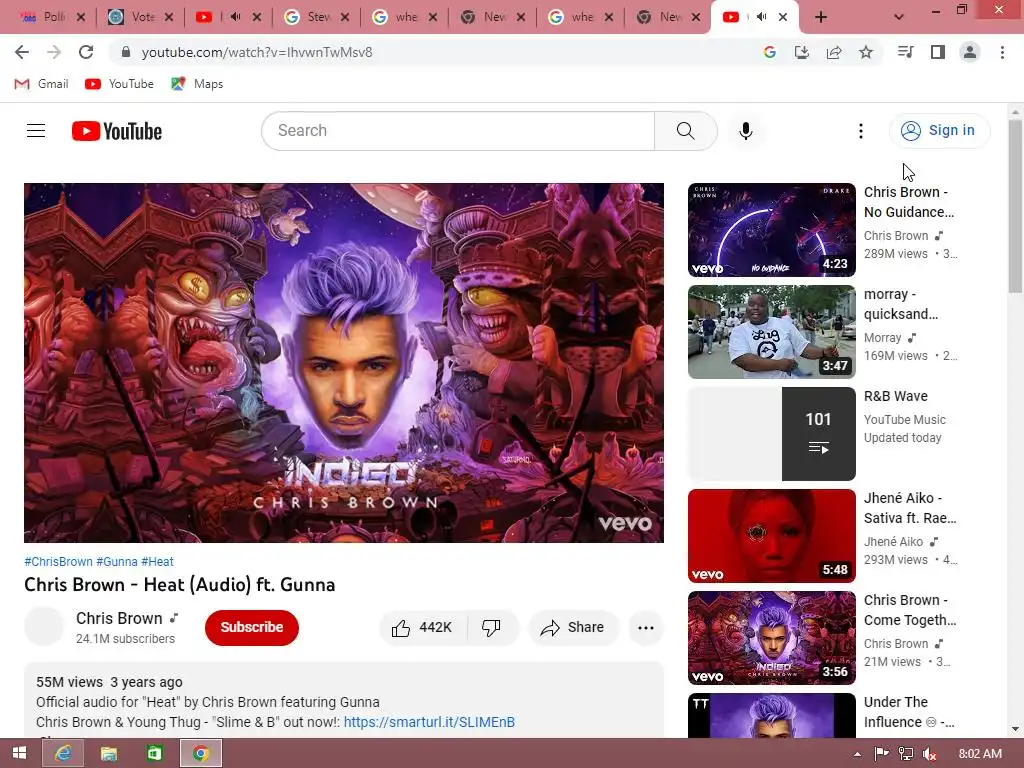Viewport: 1024px width, 768px height.
Task: Show hidden system tray icons
Action: (857, 754)
